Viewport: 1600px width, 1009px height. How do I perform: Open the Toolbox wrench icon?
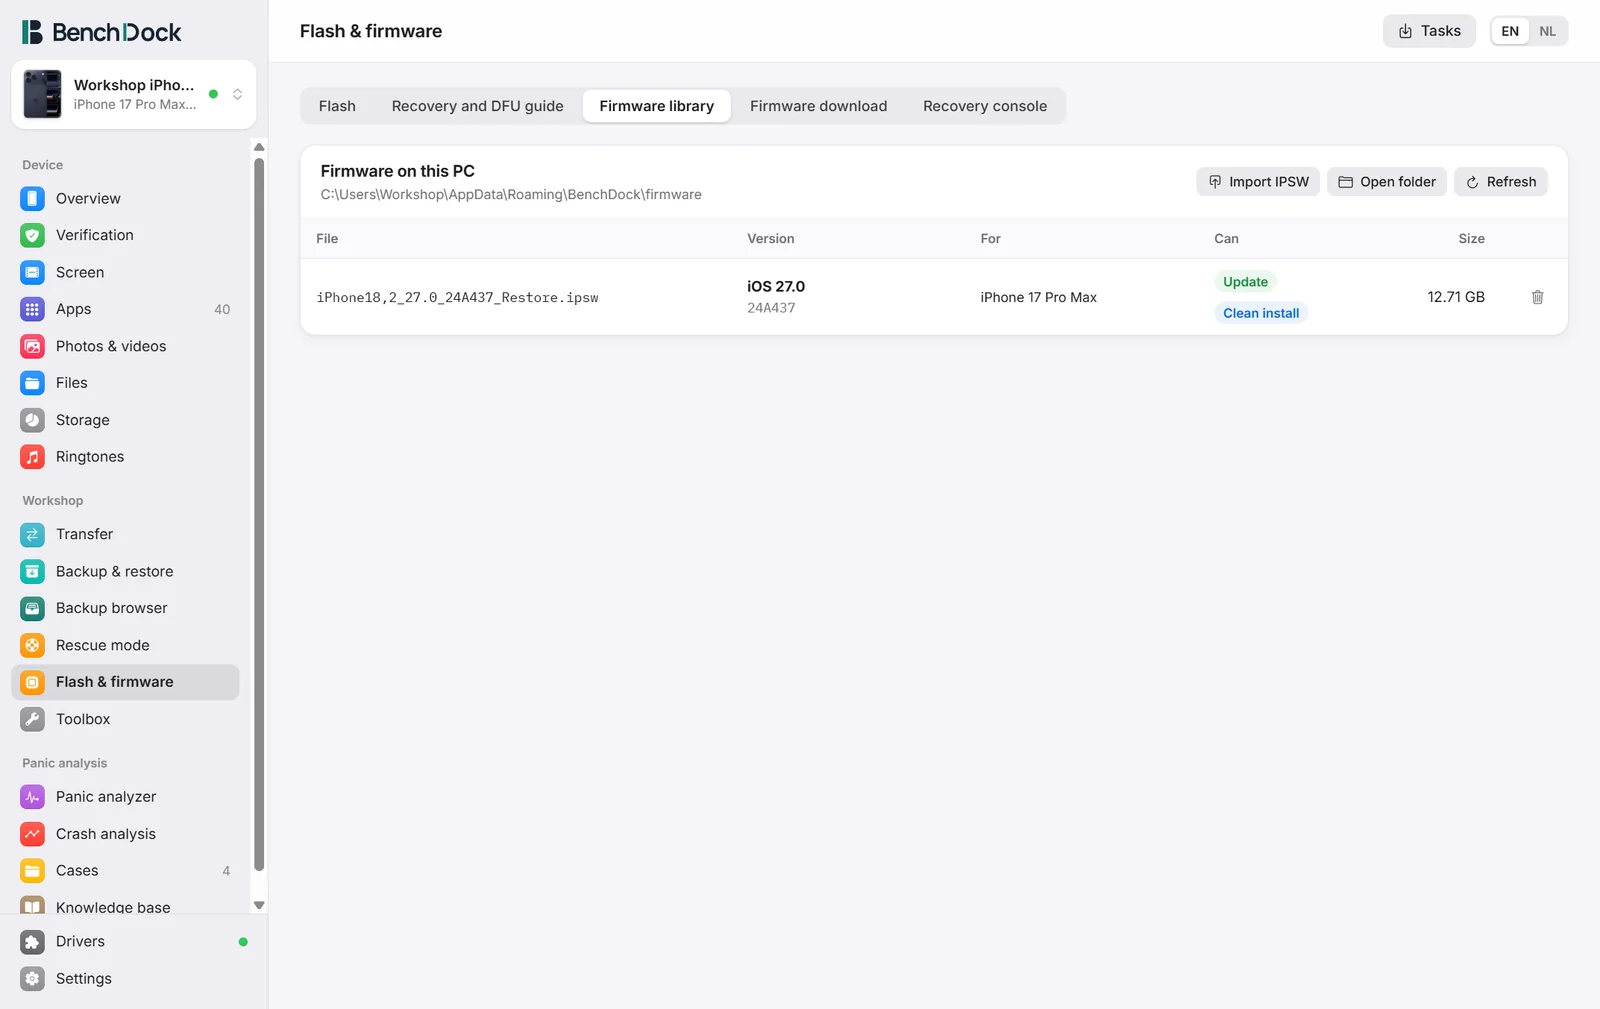pyautogui.click(x=32, y=719)
